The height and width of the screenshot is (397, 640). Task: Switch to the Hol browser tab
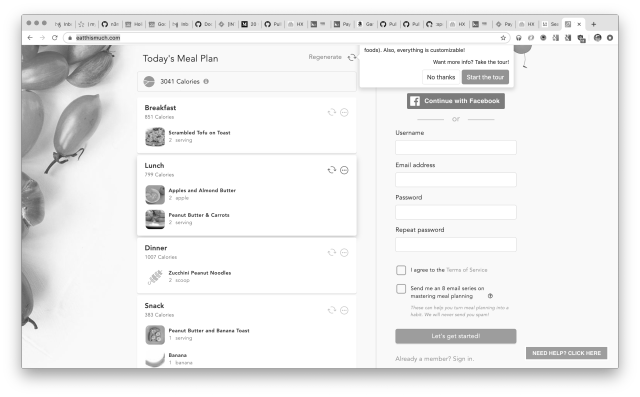(133, 24)
